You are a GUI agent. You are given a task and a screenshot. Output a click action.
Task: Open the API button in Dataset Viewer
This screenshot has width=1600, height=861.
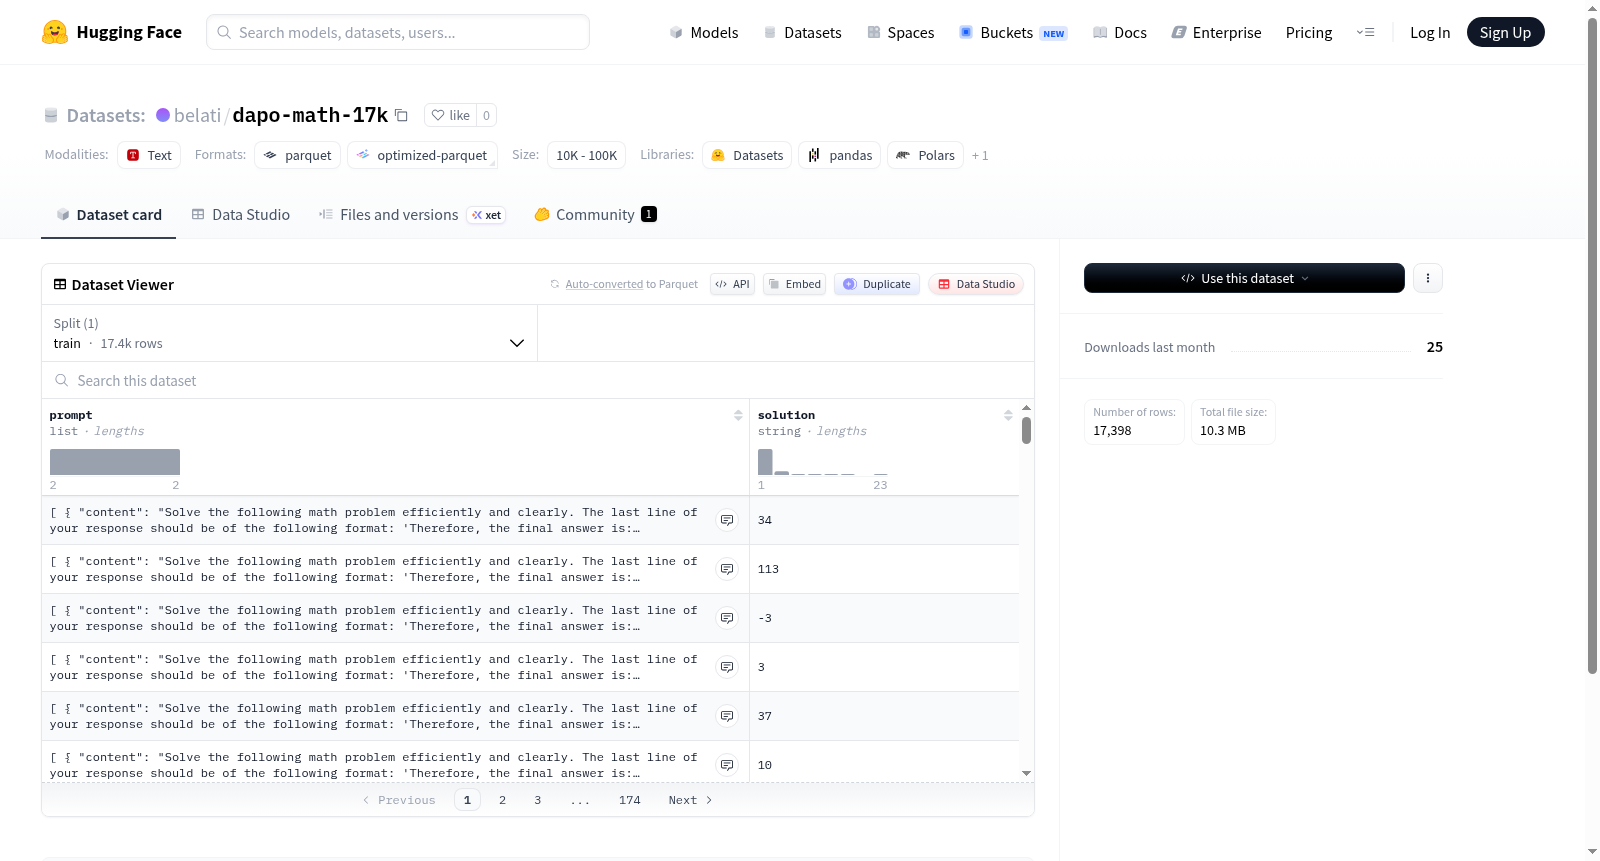732,284
